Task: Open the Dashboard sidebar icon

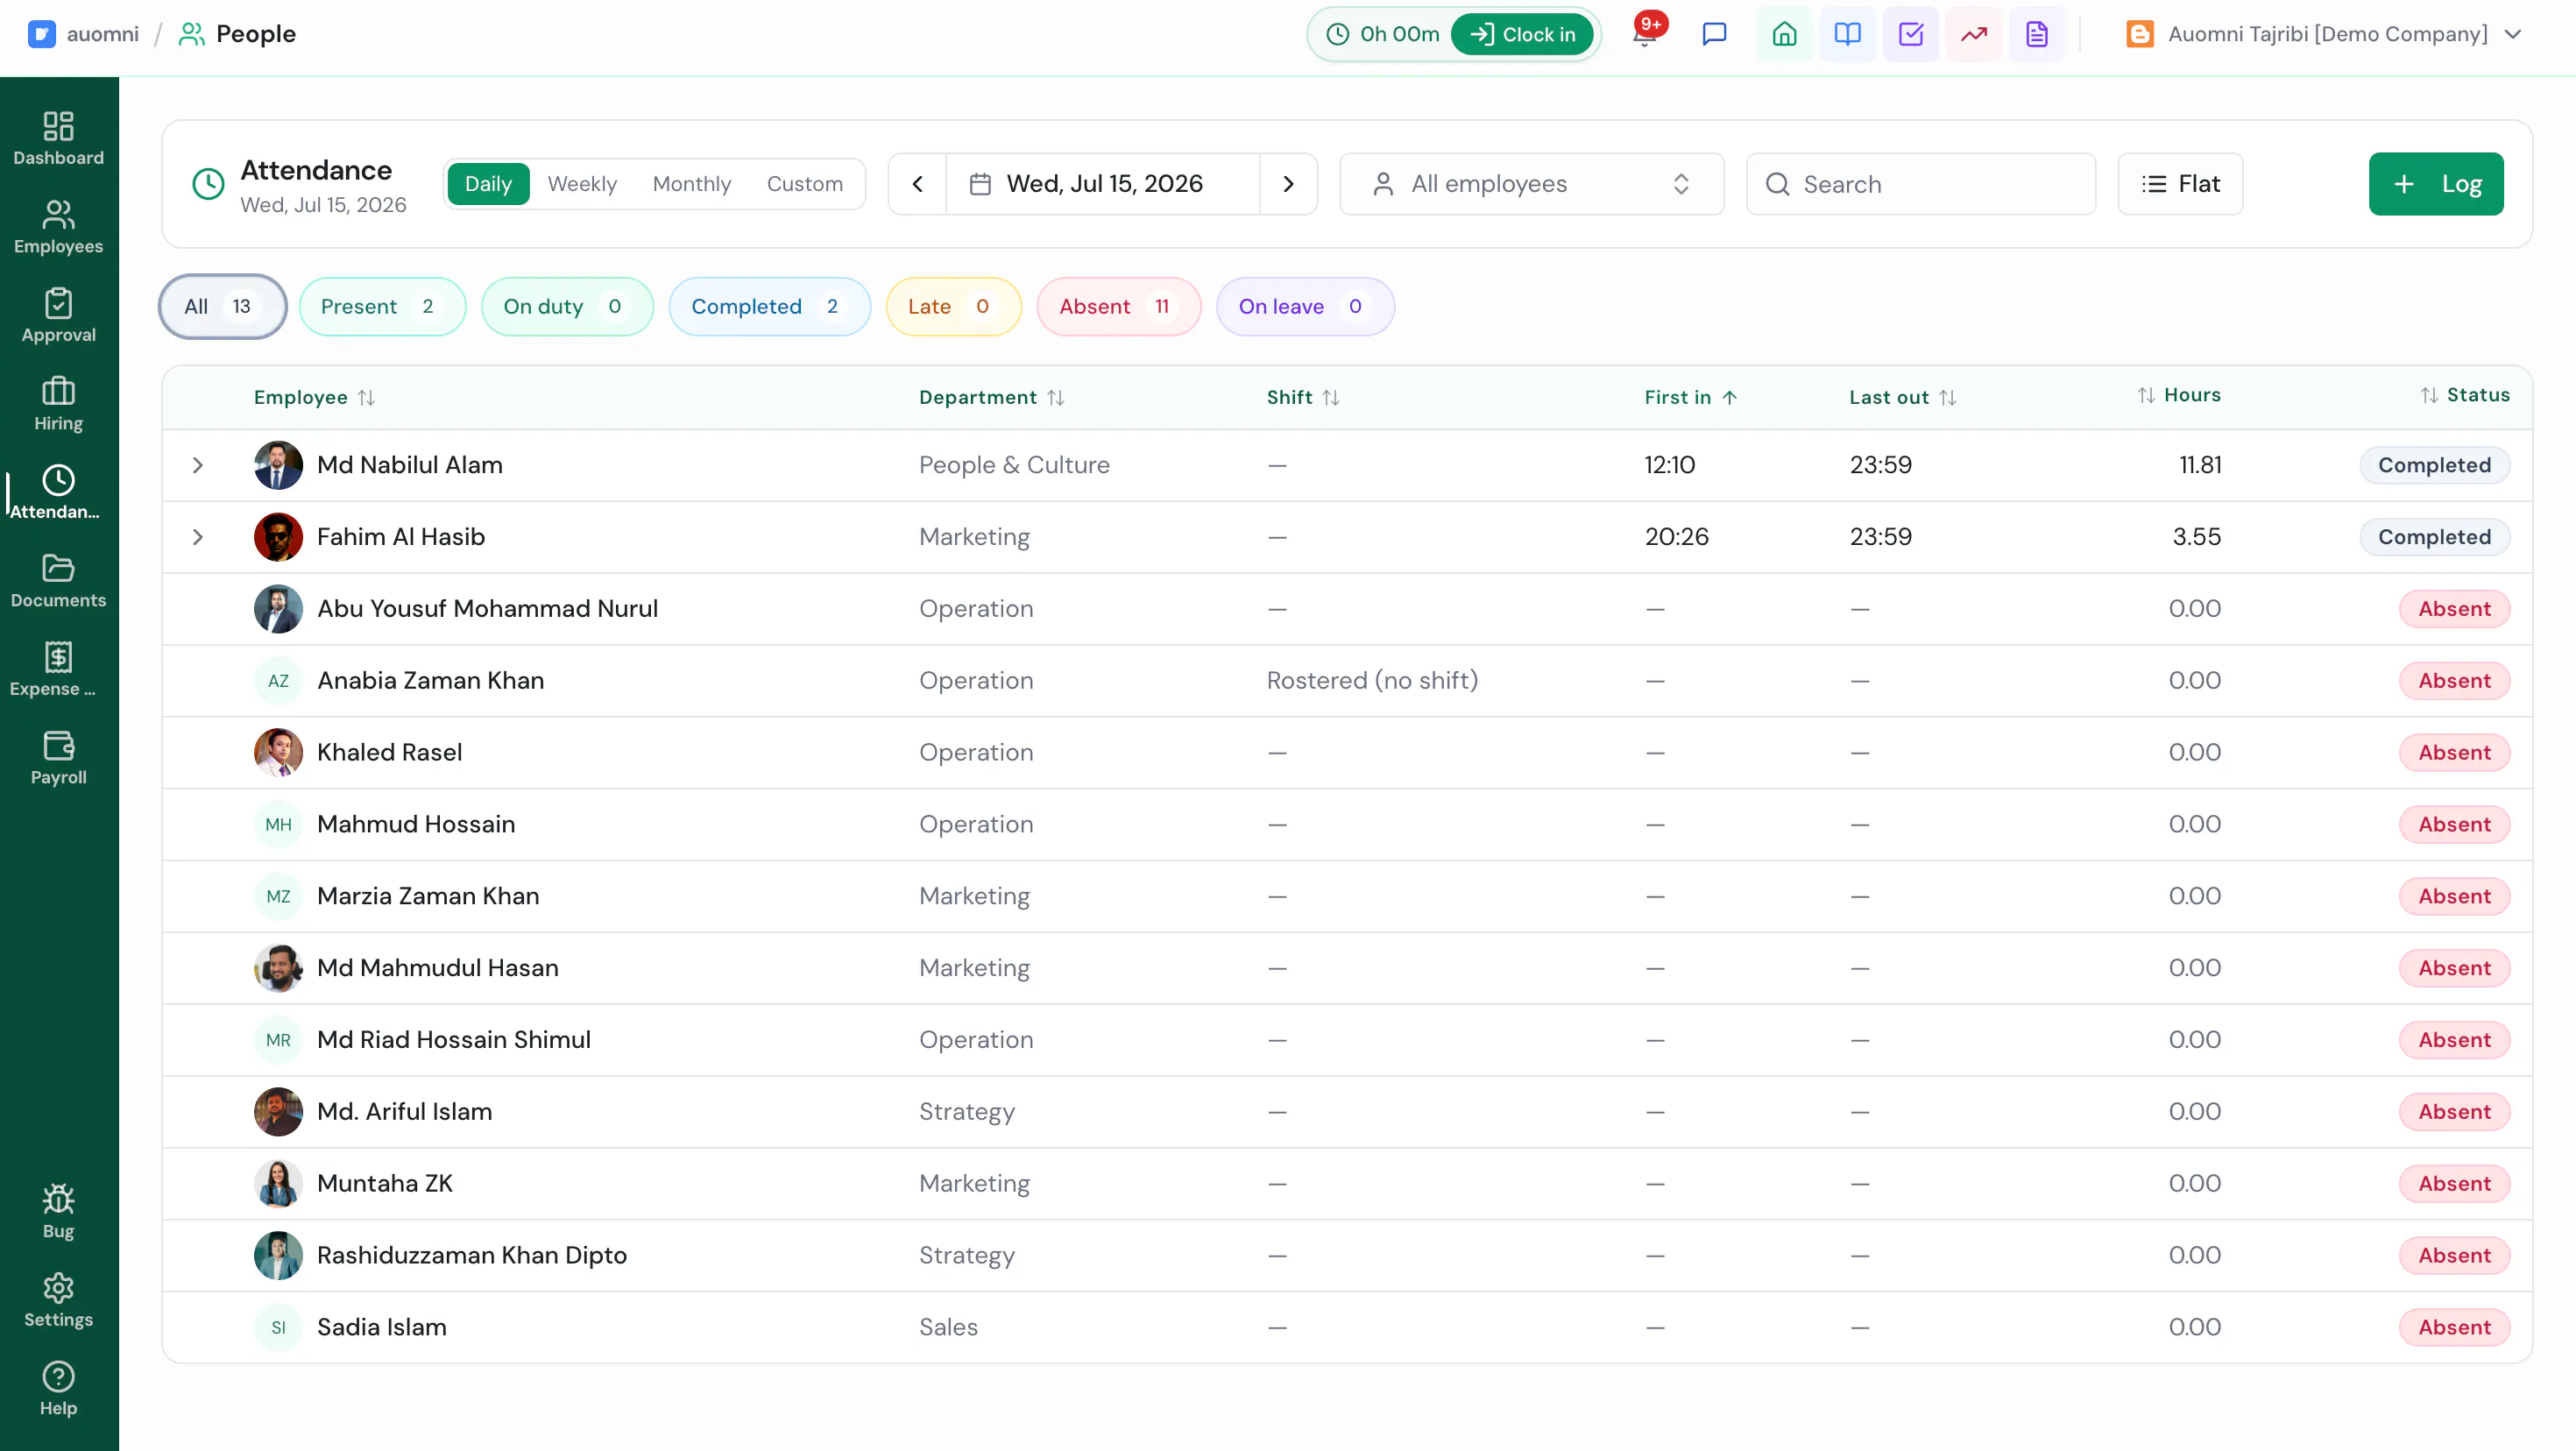Action: click(58, 138)
